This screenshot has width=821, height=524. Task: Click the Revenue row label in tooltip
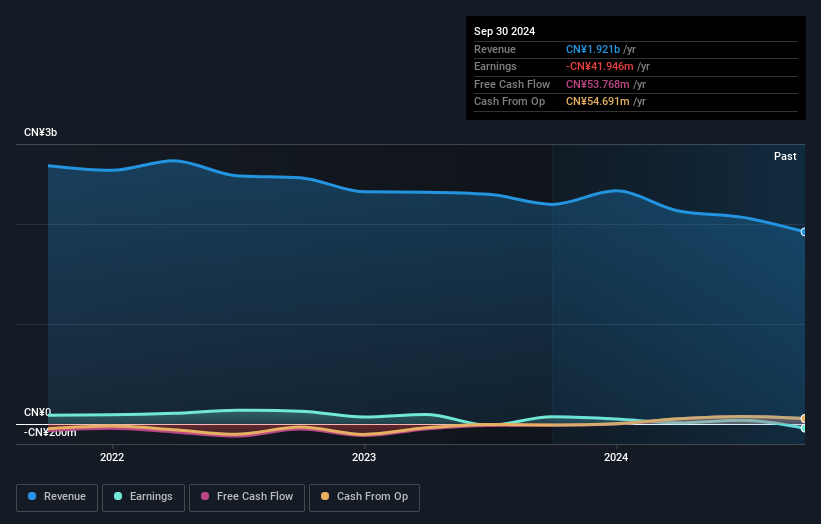tap(495, 49)
